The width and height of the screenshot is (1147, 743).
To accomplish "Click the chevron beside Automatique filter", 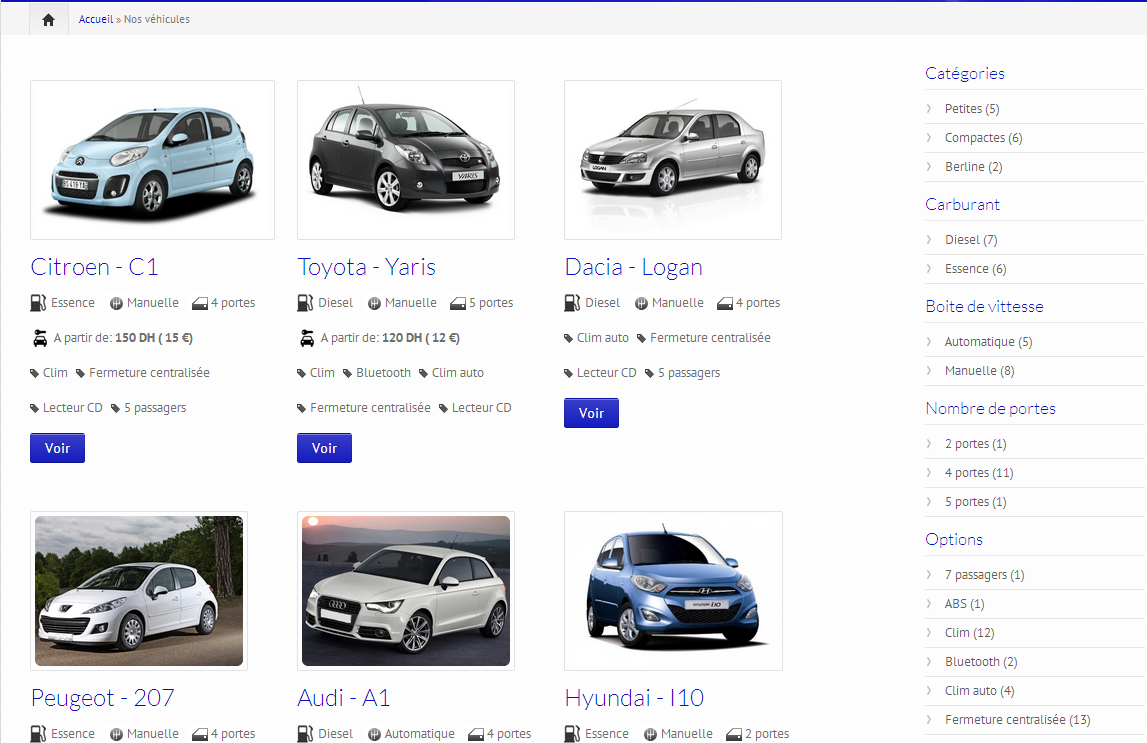I will 929,342.
